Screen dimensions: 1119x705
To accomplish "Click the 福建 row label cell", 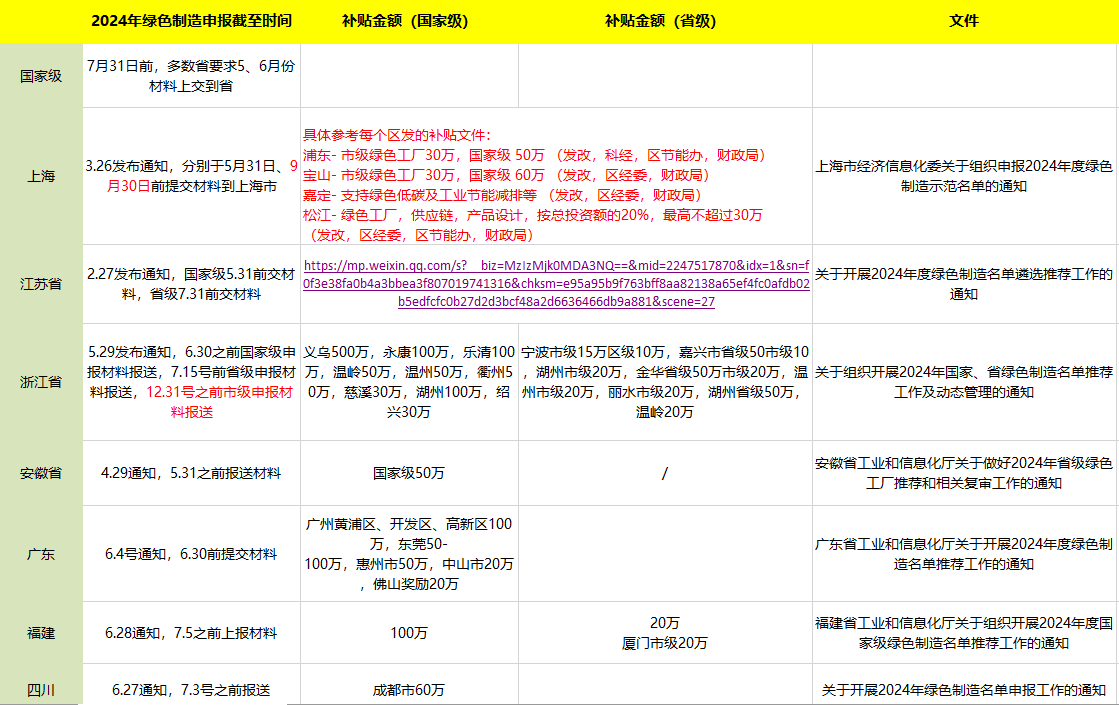I will pos(41,633).
